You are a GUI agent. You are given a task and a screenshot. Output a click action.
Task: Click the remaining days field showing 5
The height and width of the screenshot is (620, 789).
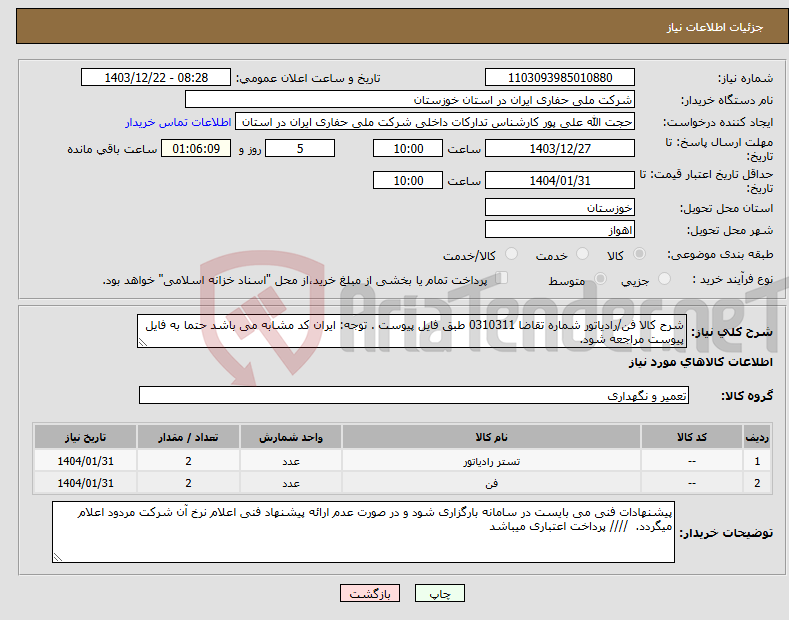pos(300,148)
